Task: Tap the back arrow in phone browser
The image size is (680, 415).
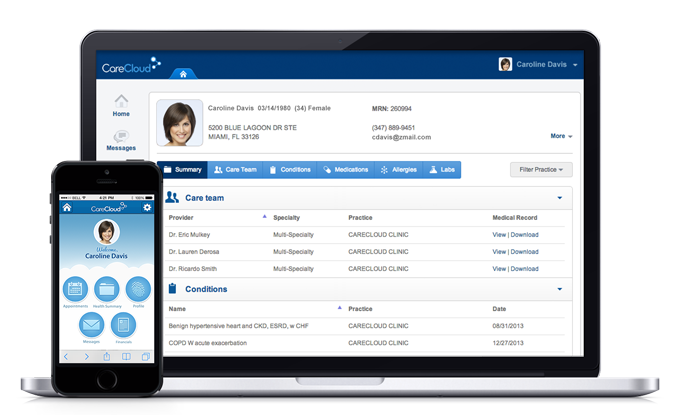Action: click(66, 356)
